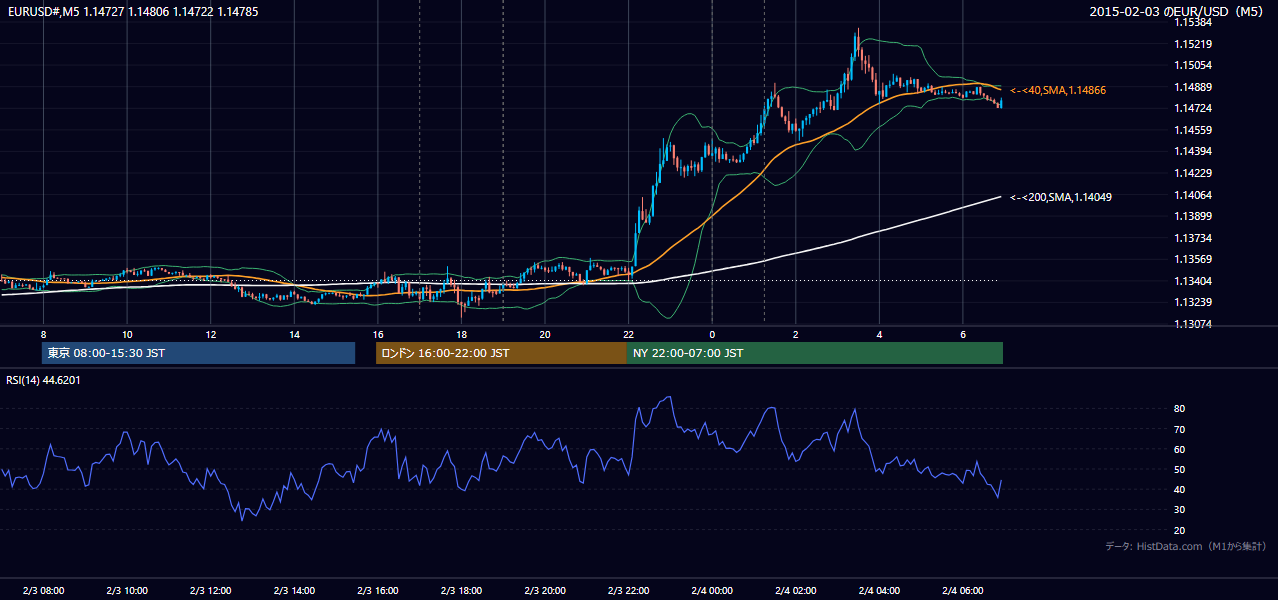Click the 2/4 06:00 time axis label
This screenshot has height=600, width=1278.
[962, 590]
